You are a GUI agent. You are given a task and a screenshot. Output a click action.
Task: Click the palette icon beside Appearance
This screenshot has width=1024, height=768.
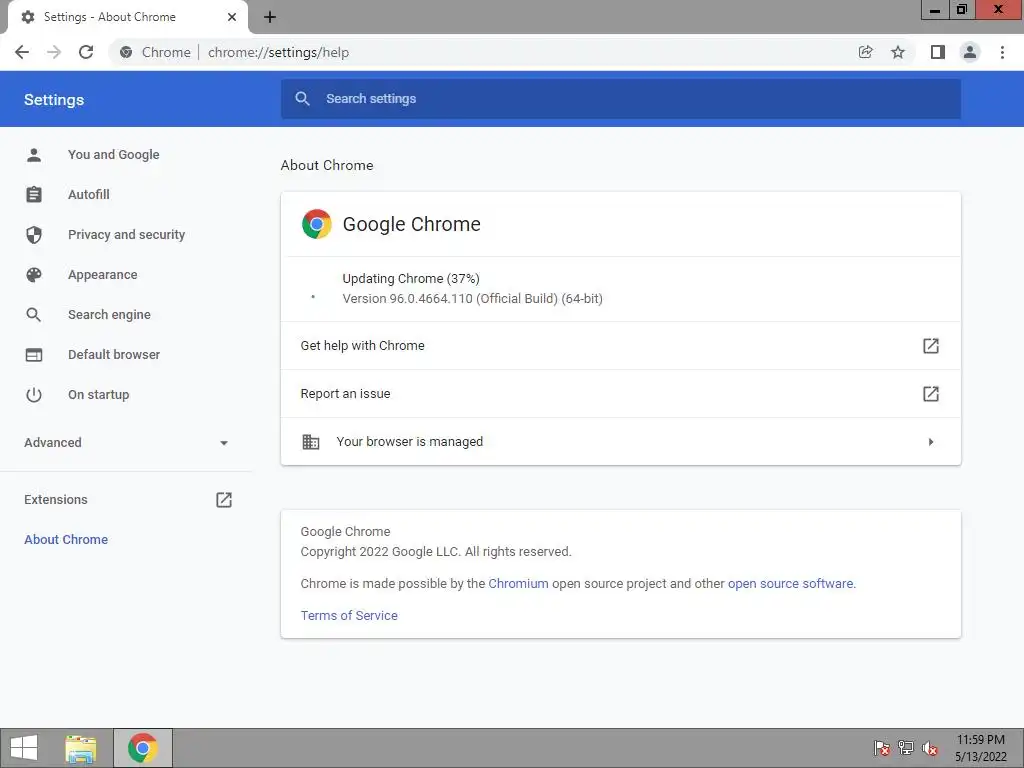click(x=34, y=275)
